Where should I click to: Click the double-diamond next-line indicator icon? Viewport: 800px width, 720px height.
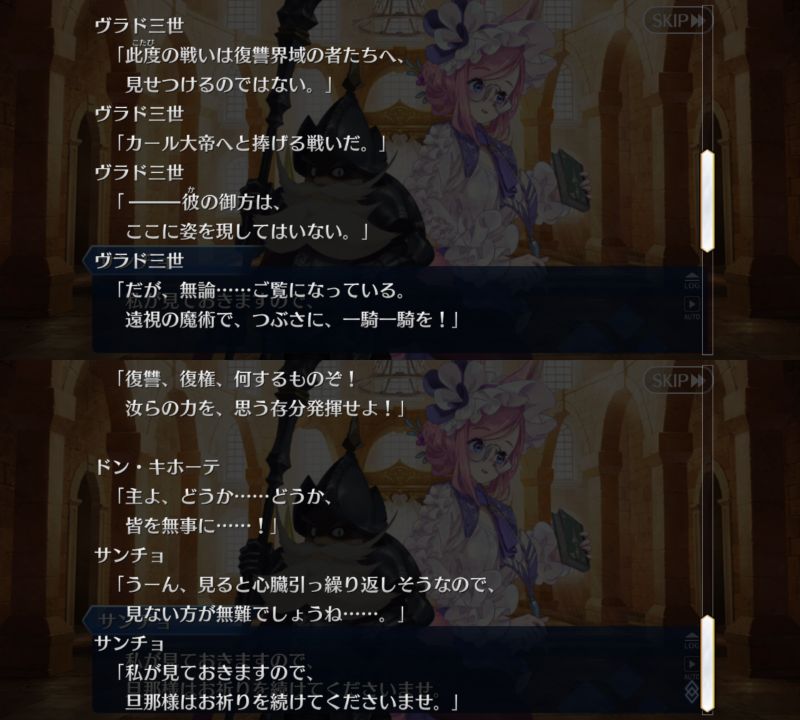pos(692,694)
